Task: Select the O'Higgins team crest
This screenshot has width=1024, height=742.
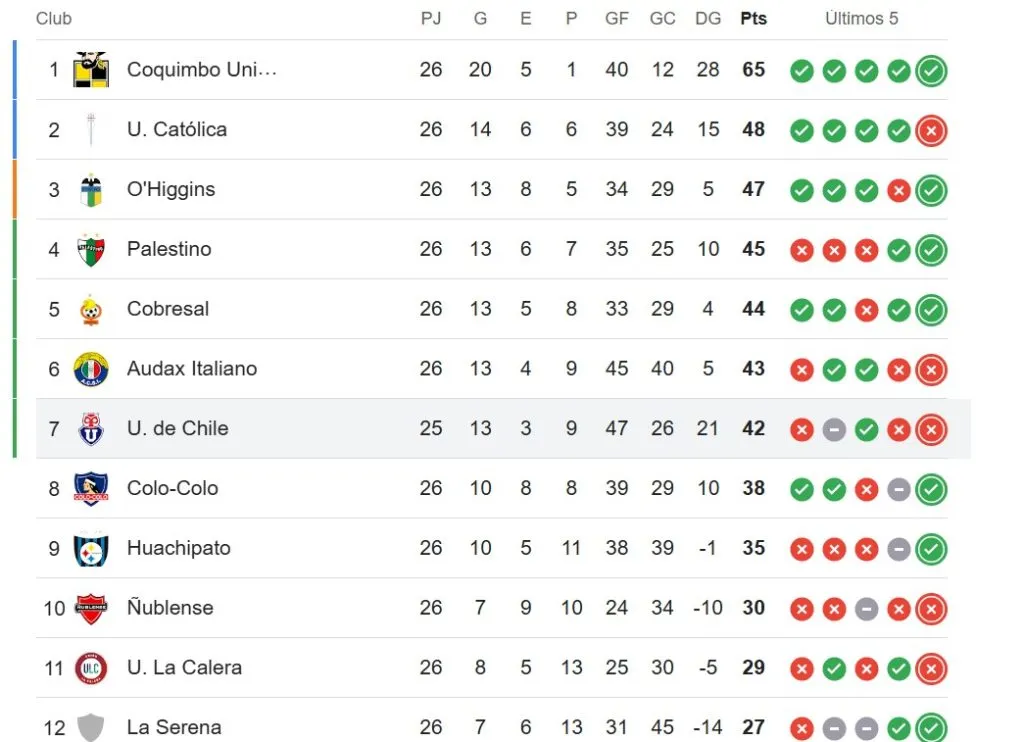Action: point(89,189)
